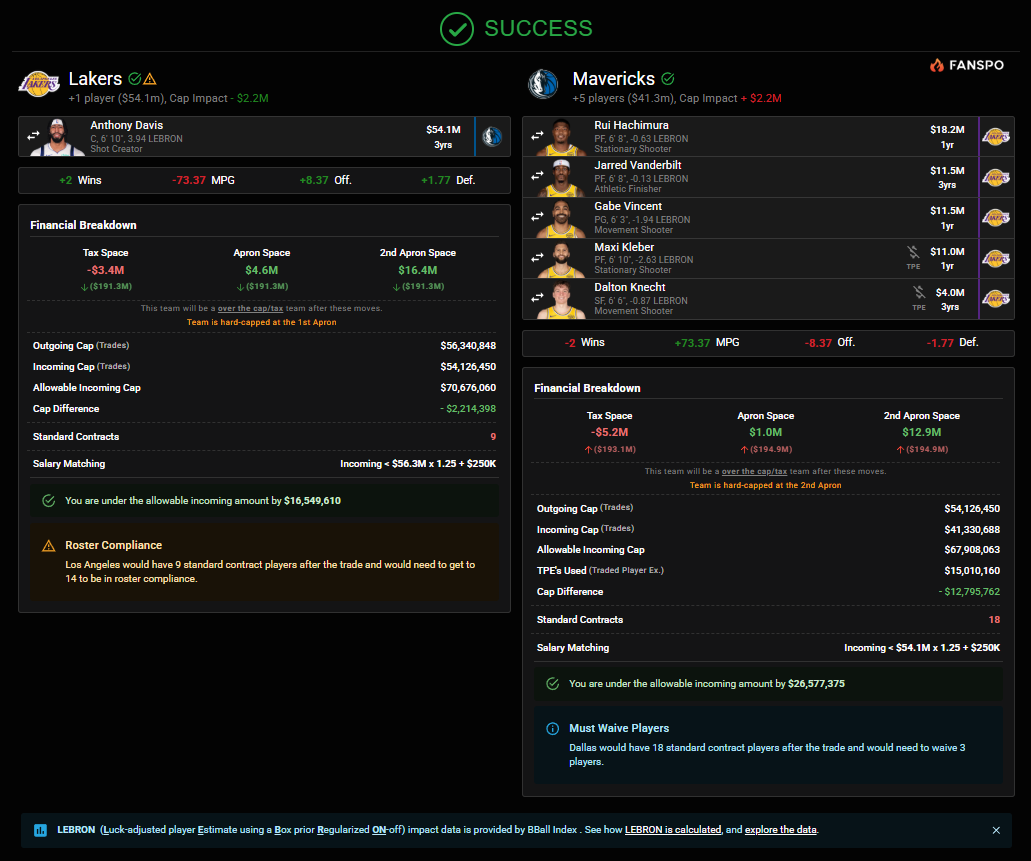The height and width of the screenshot is (861, 1031).
Task: Click the Mavericks green check status icon
Action: 668,79
